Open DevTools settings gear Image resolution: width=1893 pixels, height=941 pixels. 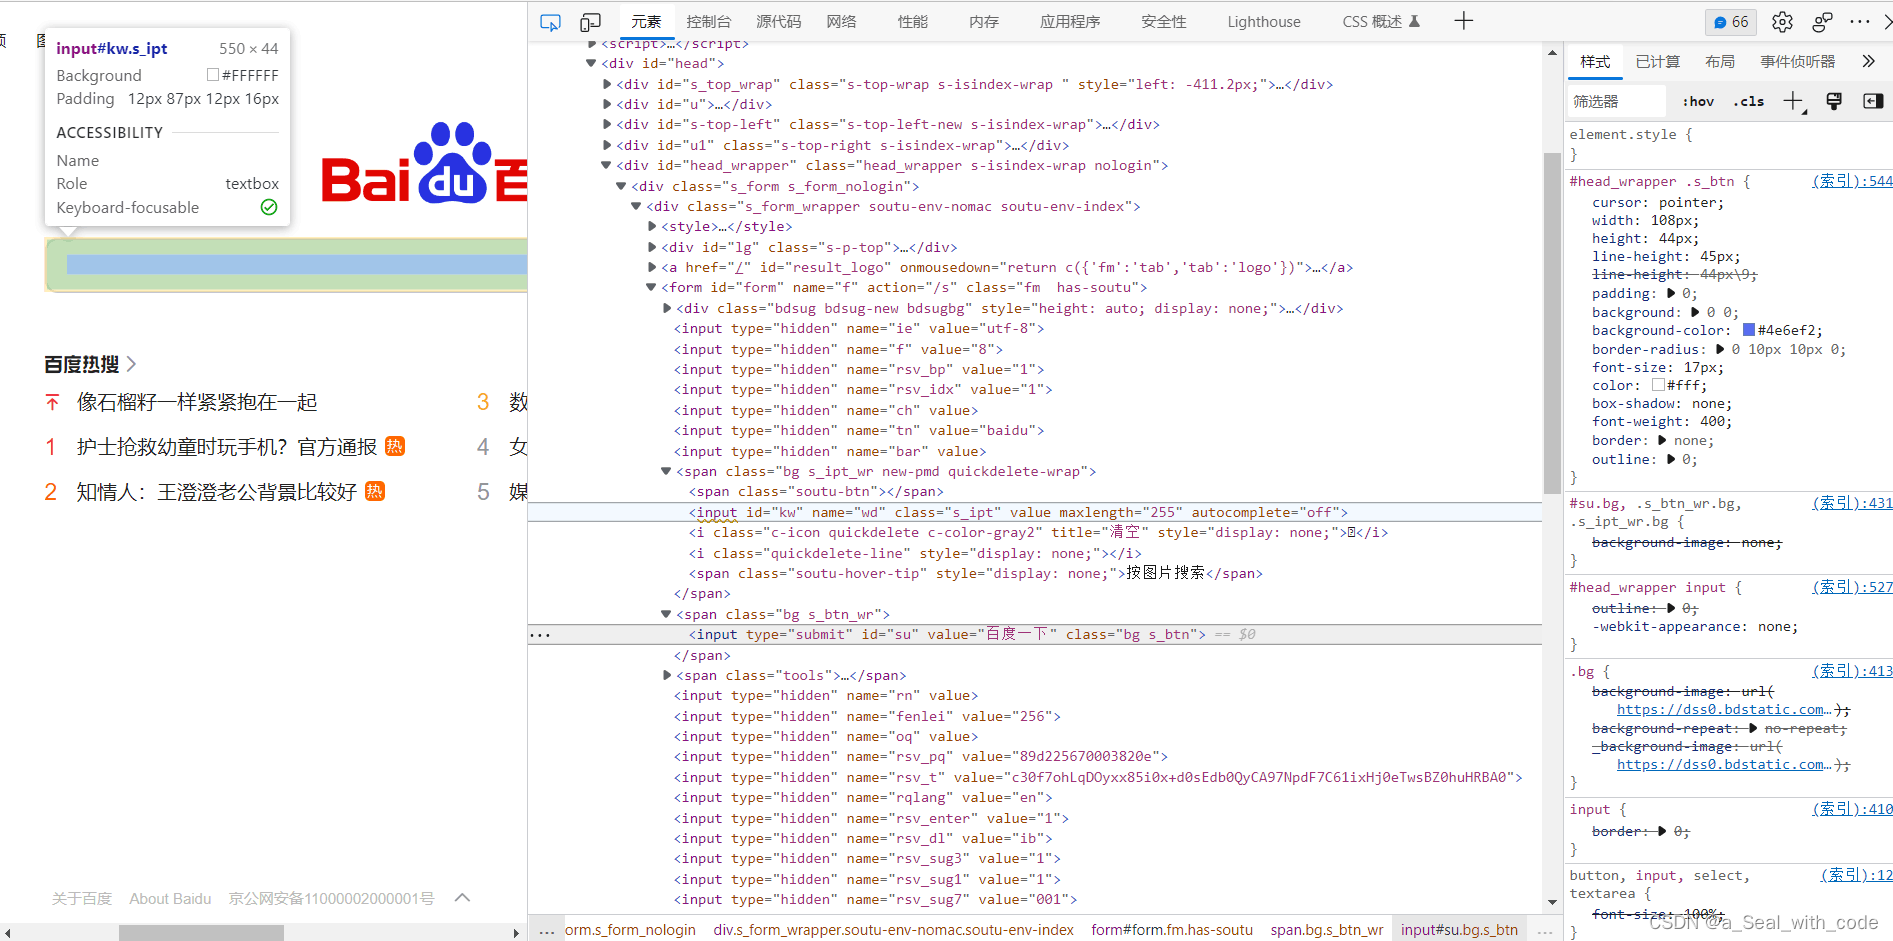click(x=1782, y=22)
